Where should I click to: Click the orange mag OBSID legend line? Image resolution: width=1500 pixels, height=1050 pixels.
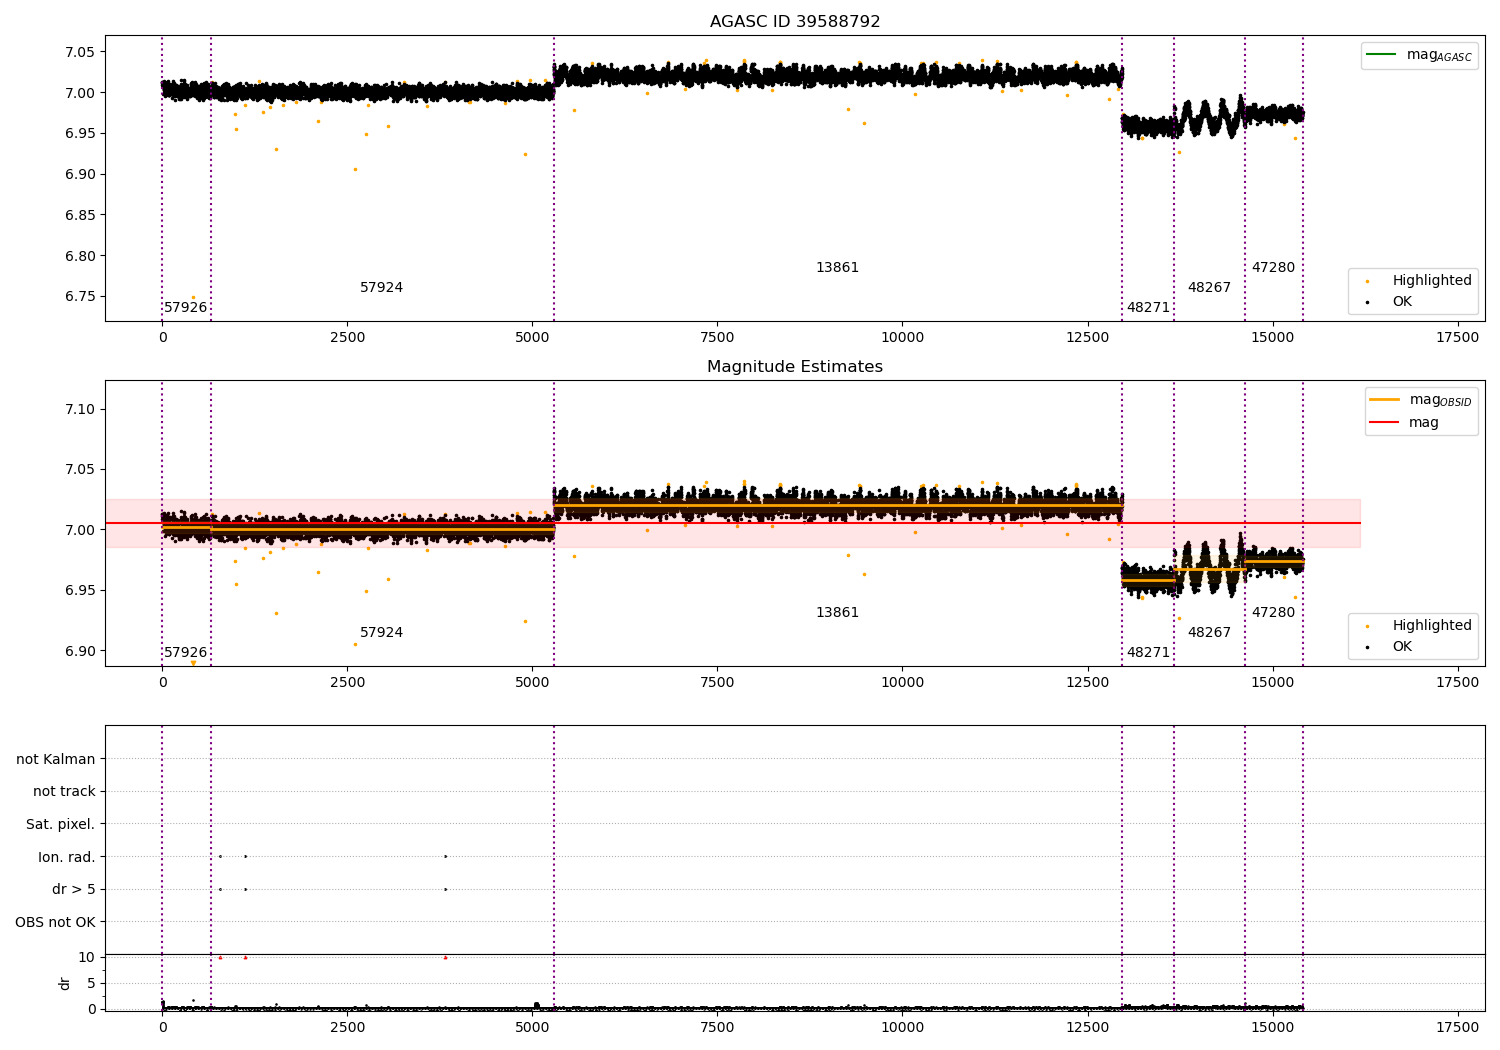1385,400
